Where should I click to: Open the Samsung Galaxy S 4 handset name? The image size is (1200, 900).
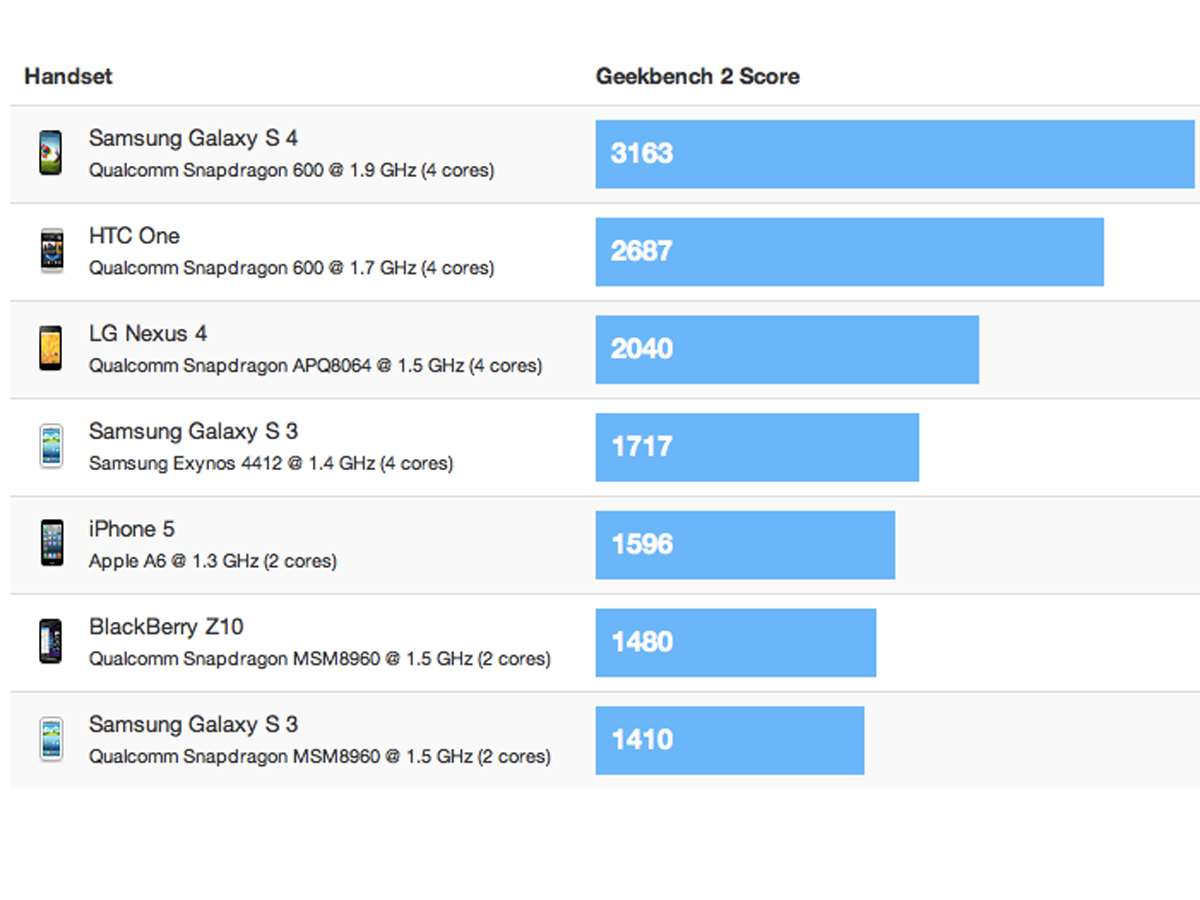click(193, 138)
